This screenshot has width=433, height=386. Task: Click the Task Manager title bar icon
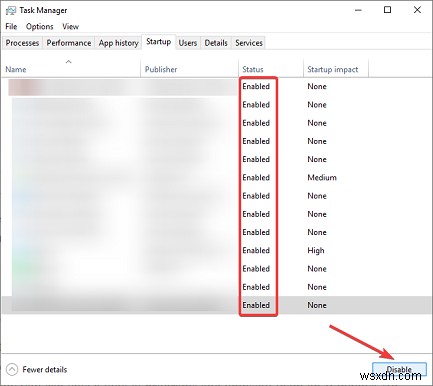(11, 10)
